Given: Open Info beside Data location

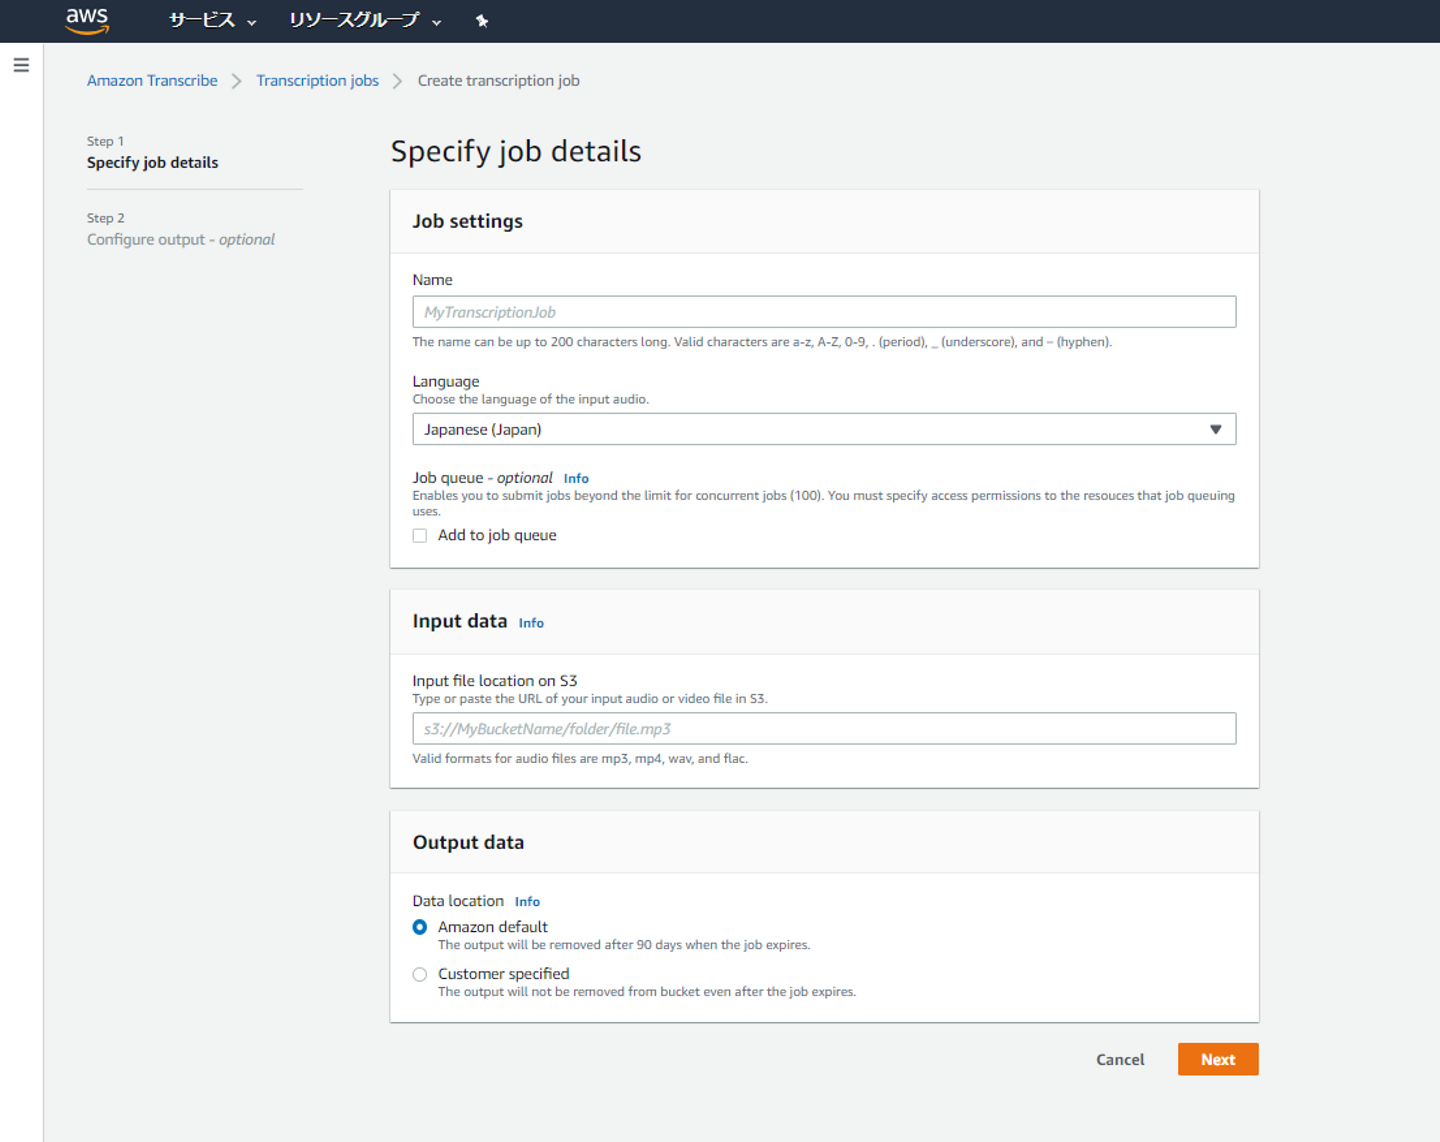Looking at the screenshot, I should [x=527, y=902].
